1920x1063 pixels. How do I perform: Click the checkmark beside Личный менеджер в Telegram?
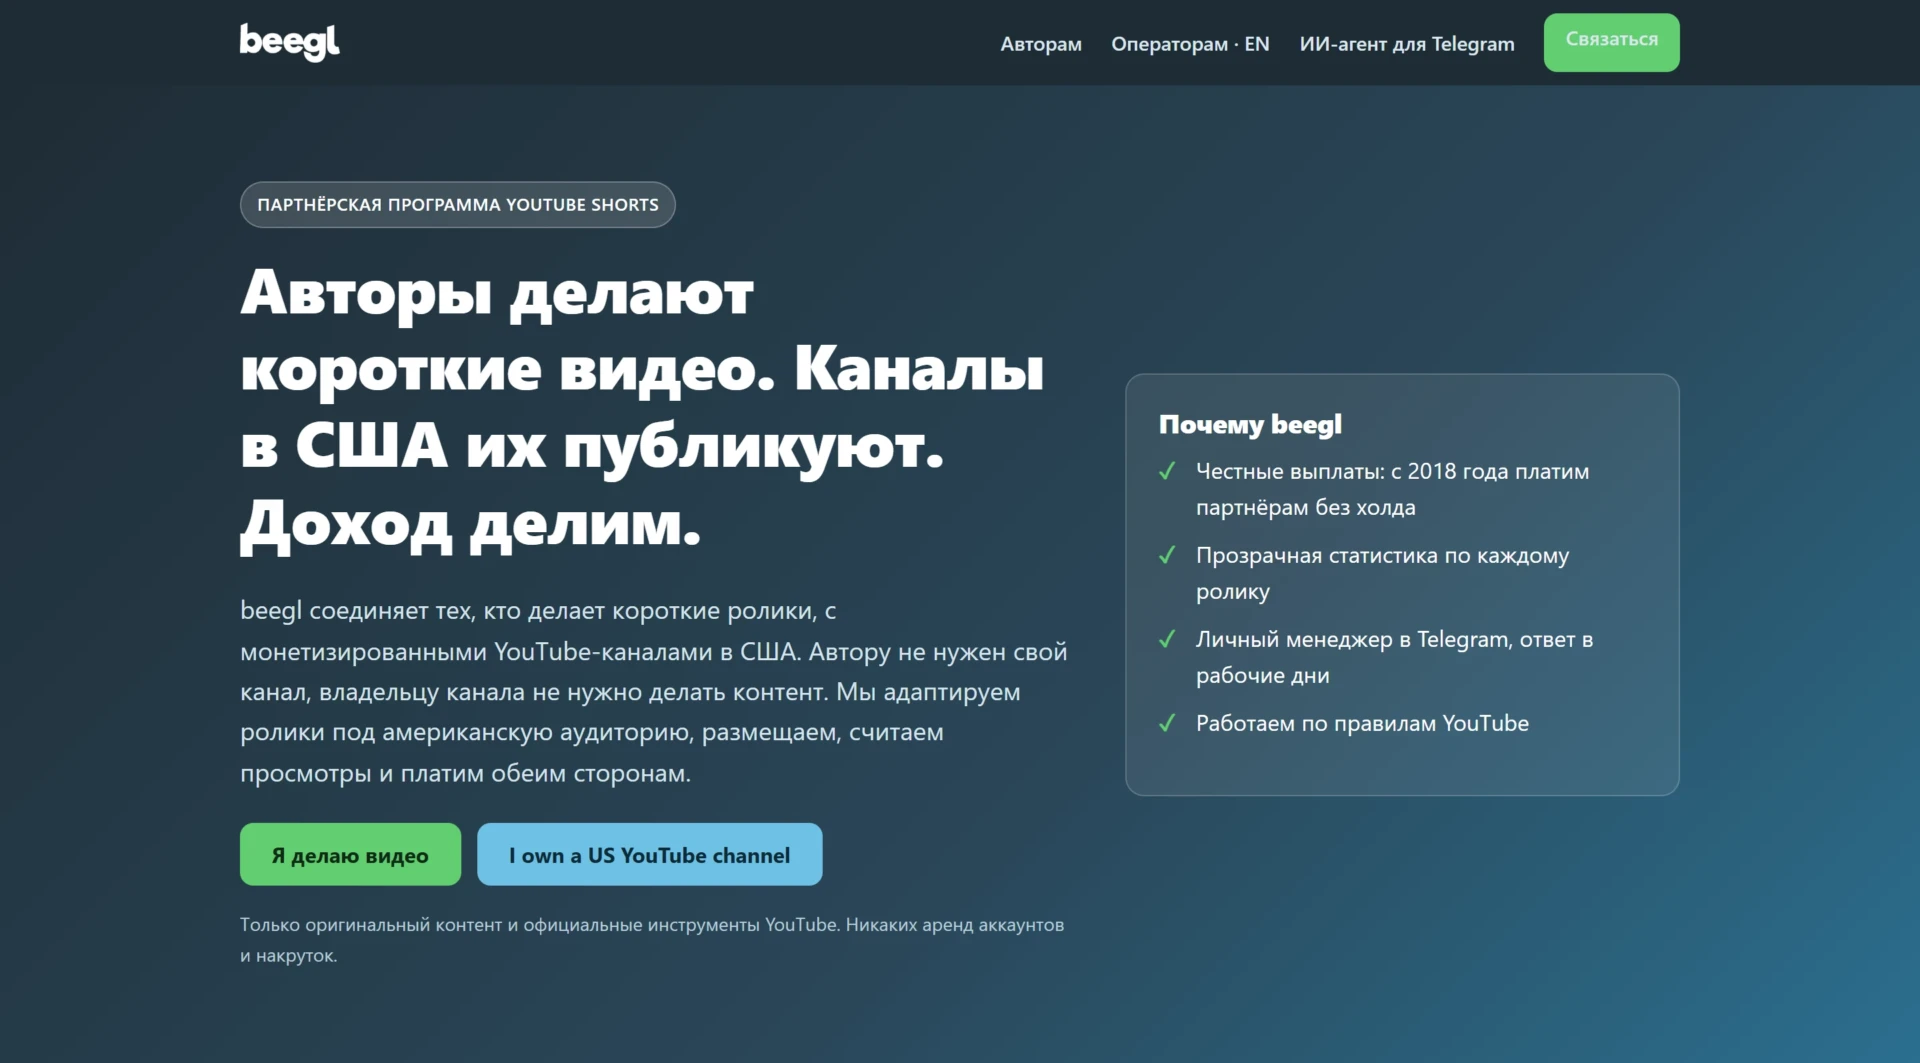(x=1167, y=639)
